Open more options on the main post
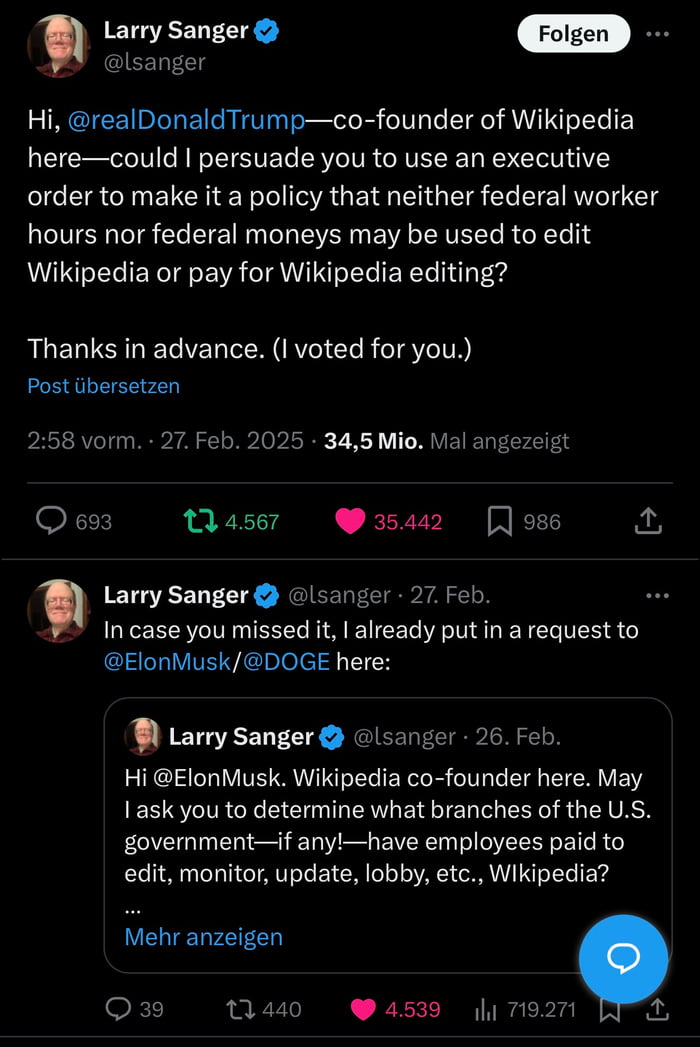 click(x=658, y=33)
